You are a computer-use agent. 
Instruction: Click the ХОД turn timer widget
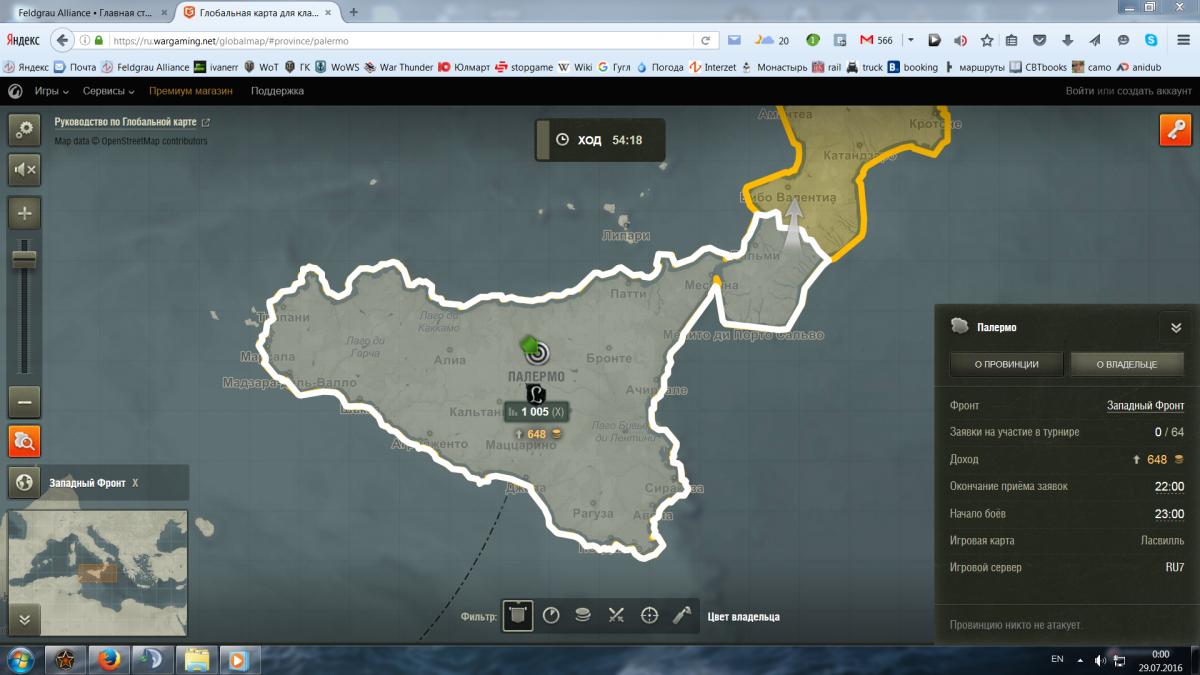[600, 140]
